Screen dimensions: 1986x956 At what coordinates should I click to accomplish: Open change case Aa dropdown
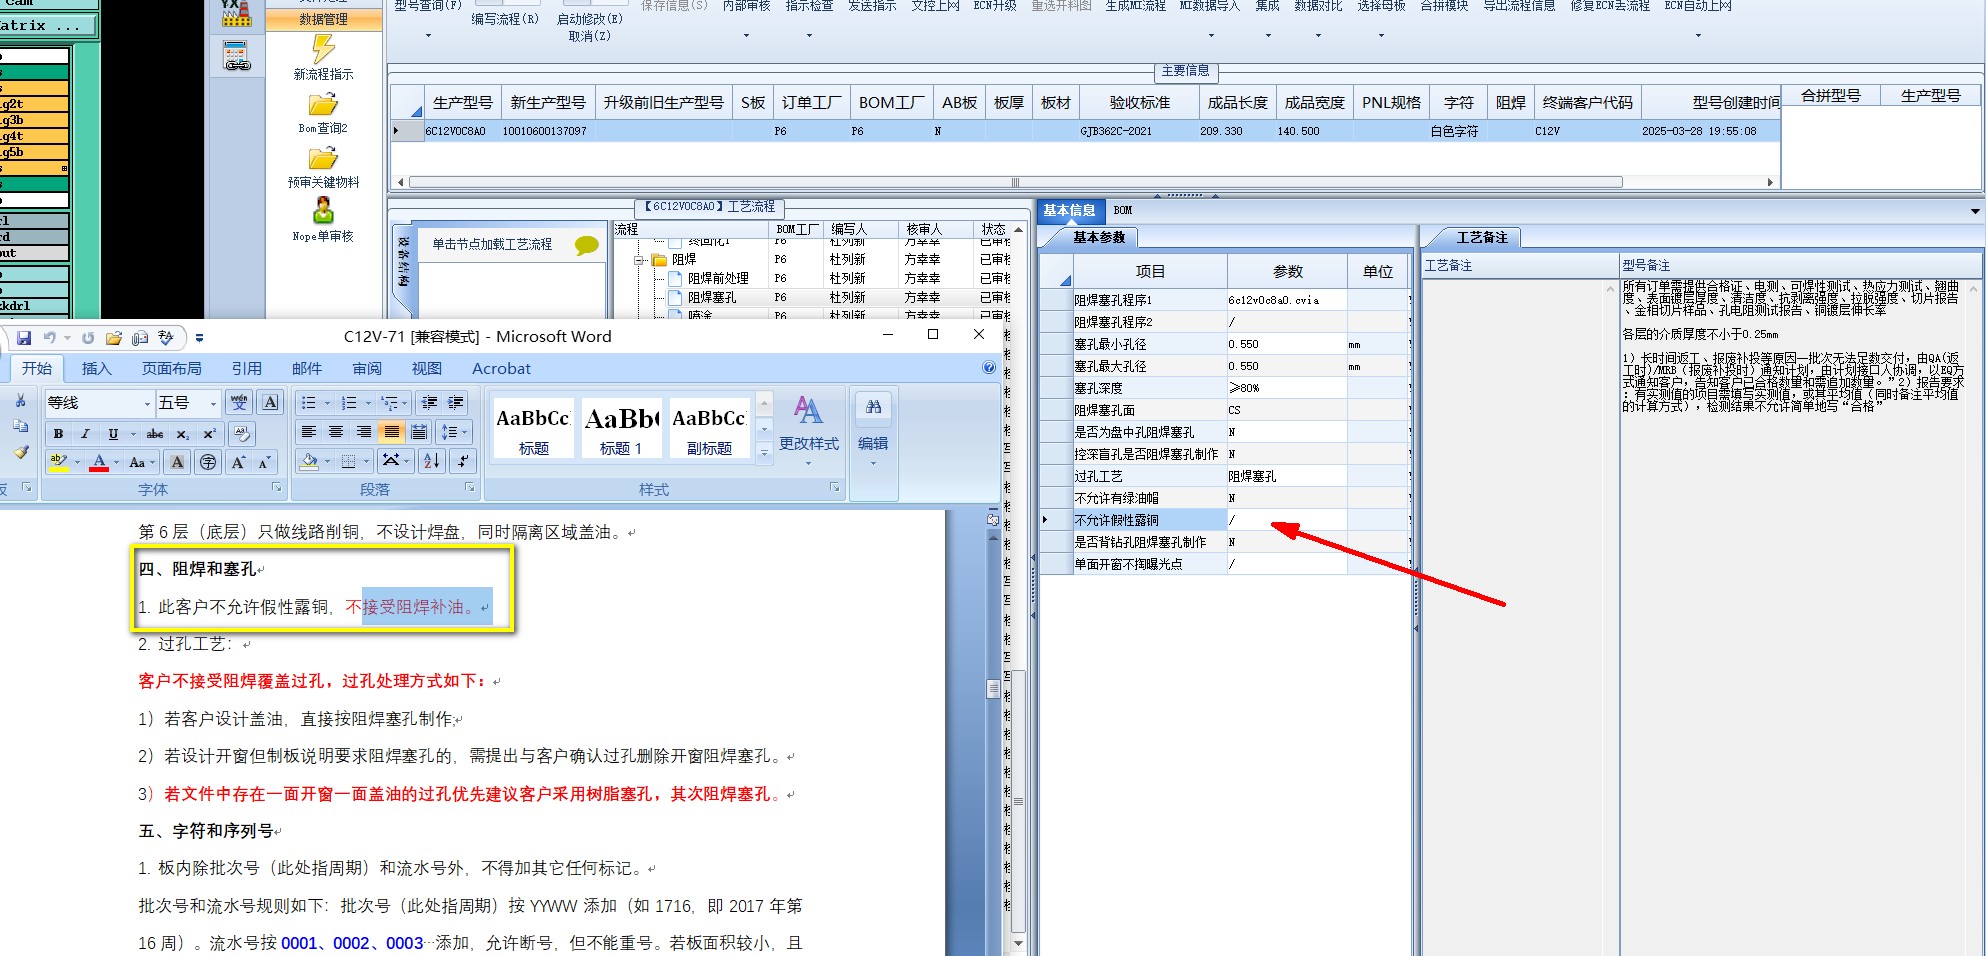click(141, 462)
